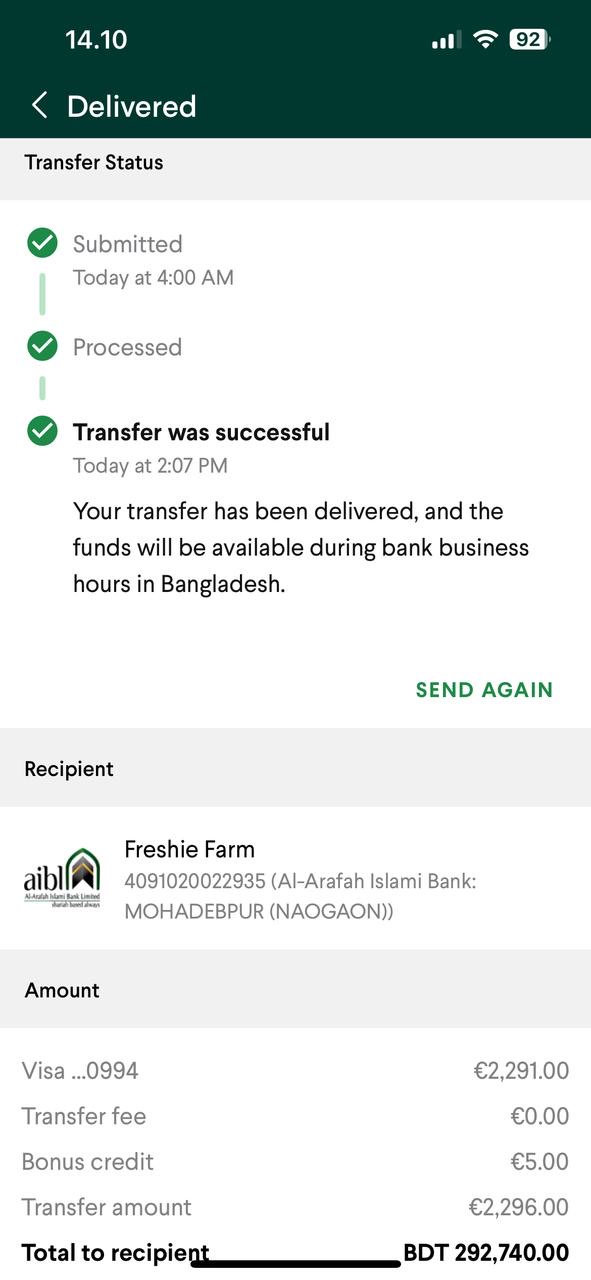Tap the SEND AGAIN button
The height and width of the screenshot is (1280, 591).
pyautogui.click(x=484, y=689)
